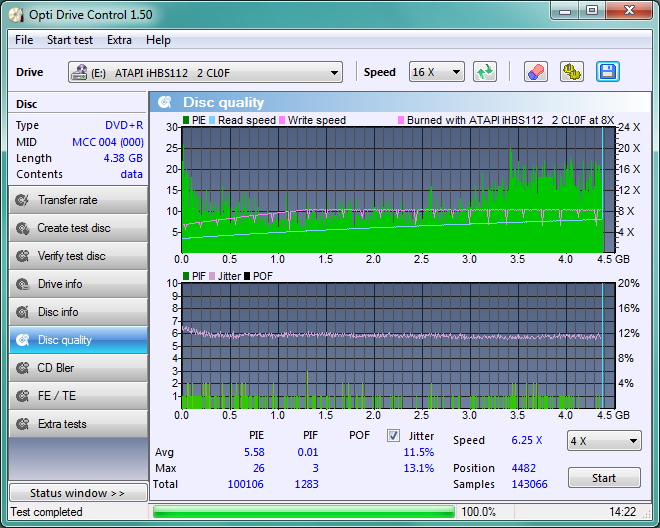
Task: Open the File menu
Action: pyautogui.click(x=24, y=40)
